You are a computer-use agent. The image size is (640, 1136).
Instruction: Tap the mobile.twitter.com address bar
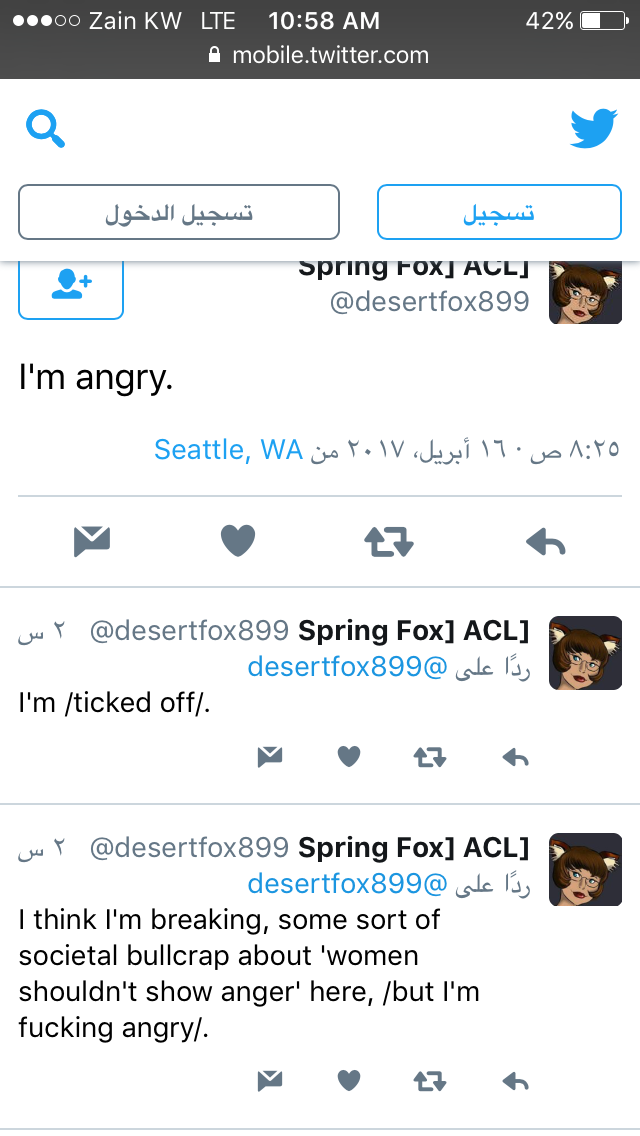(x=320, y=55)
